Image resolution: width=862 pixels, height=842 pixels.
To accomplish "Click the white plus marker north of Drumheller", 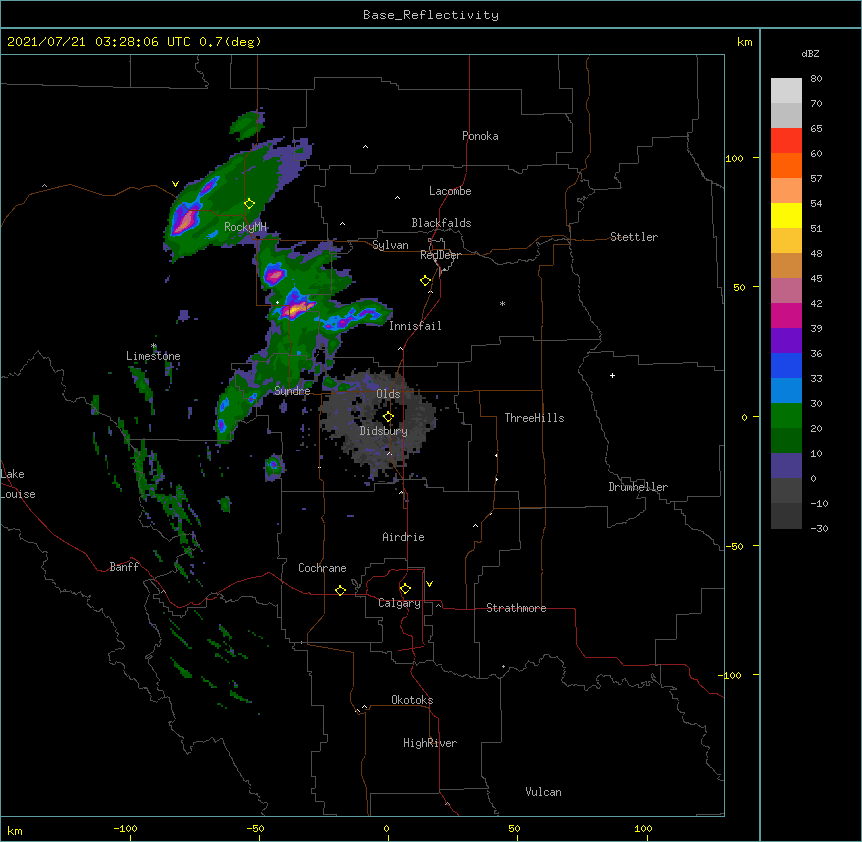I will point(612,375).
